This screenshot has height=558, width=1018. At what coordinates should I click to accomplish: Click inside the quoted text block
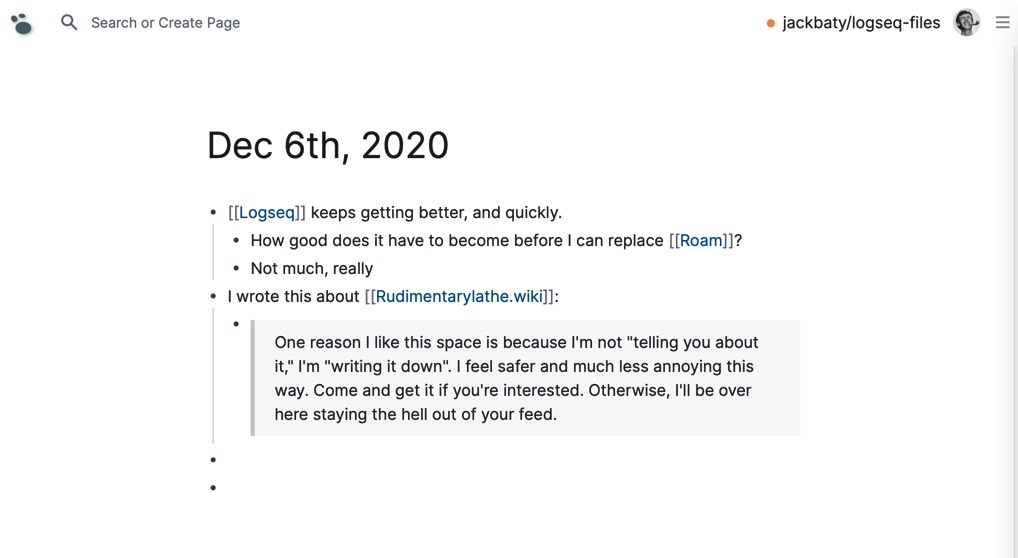516,378
